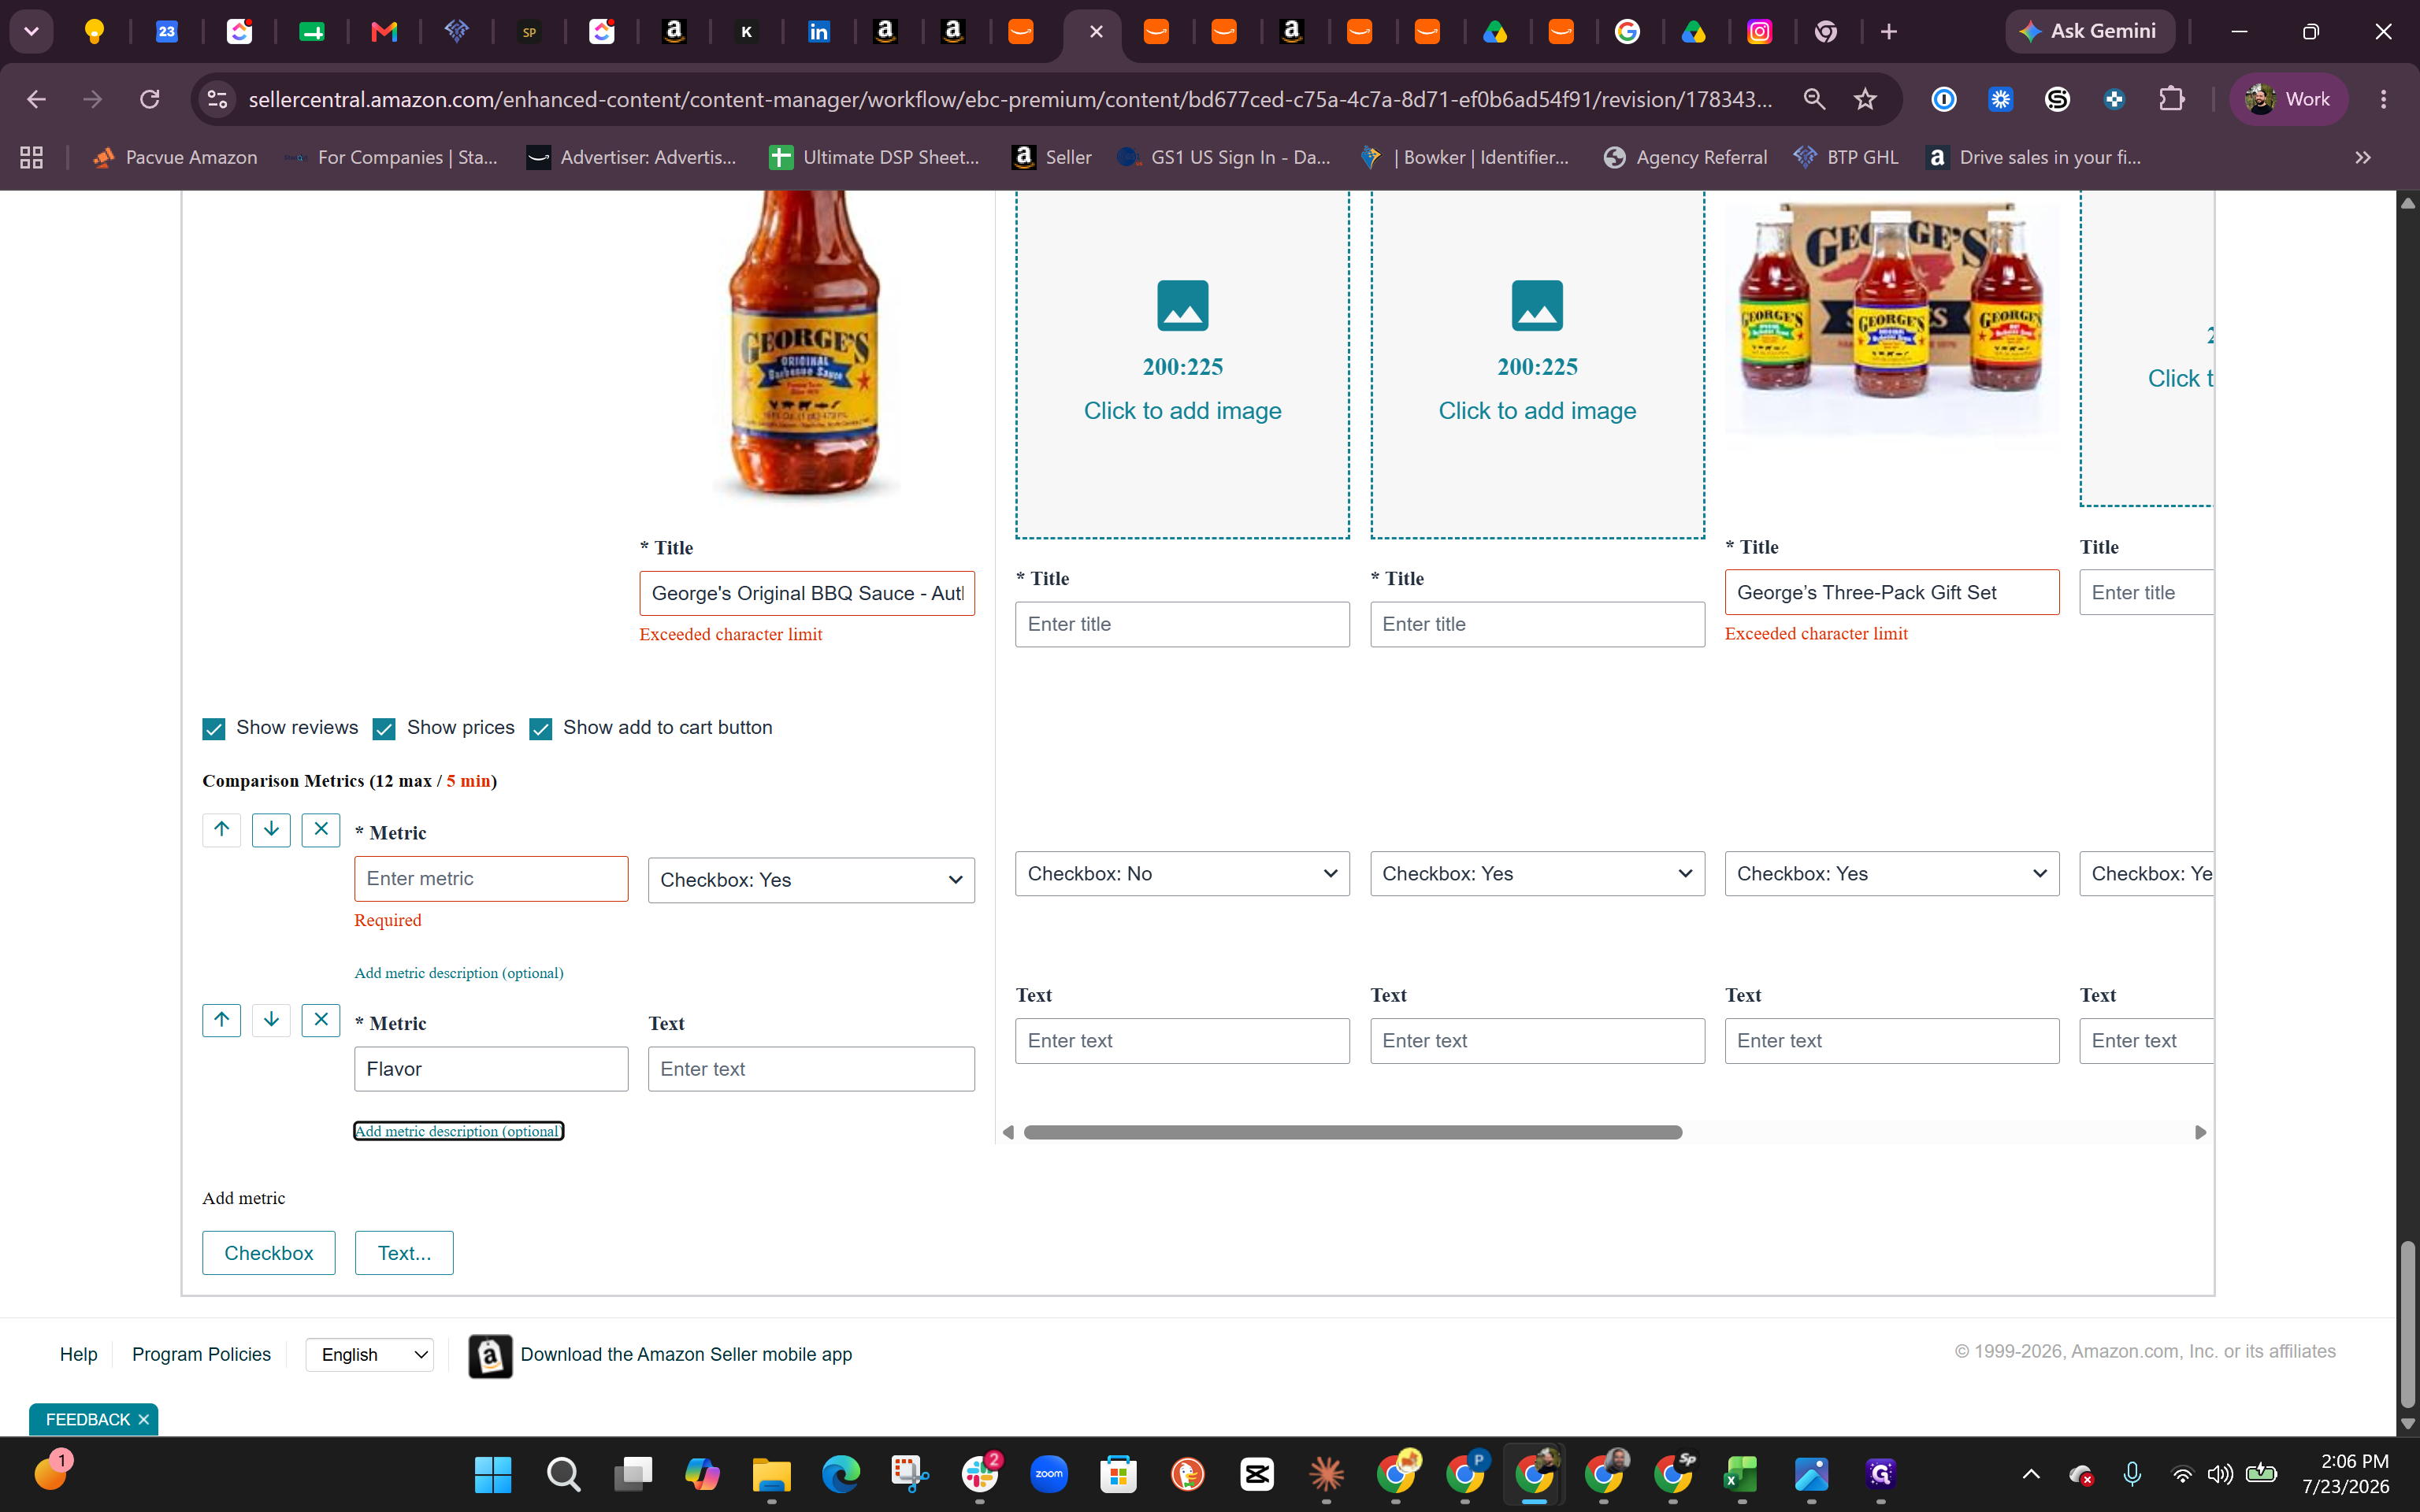Uncheck the Show prices checkbox
The width and height of the screenshot is (2420, 1512).
(384, 729)
